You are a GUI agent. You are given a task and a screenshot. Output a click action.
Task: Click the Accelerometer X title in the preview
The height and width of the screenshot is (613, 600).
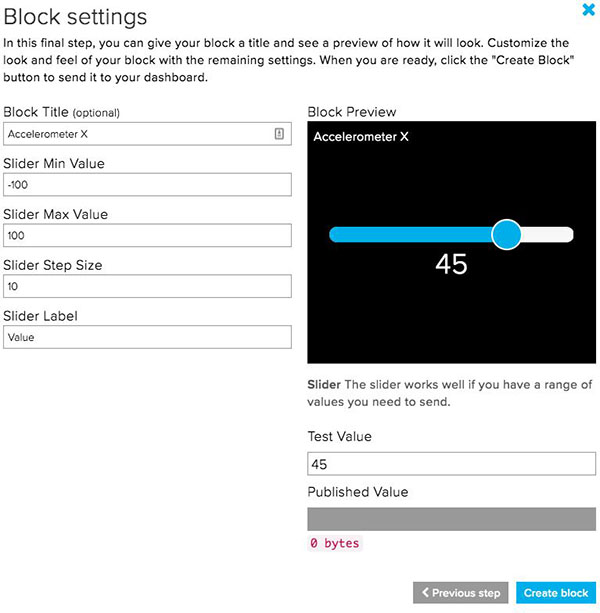(361, 137)
